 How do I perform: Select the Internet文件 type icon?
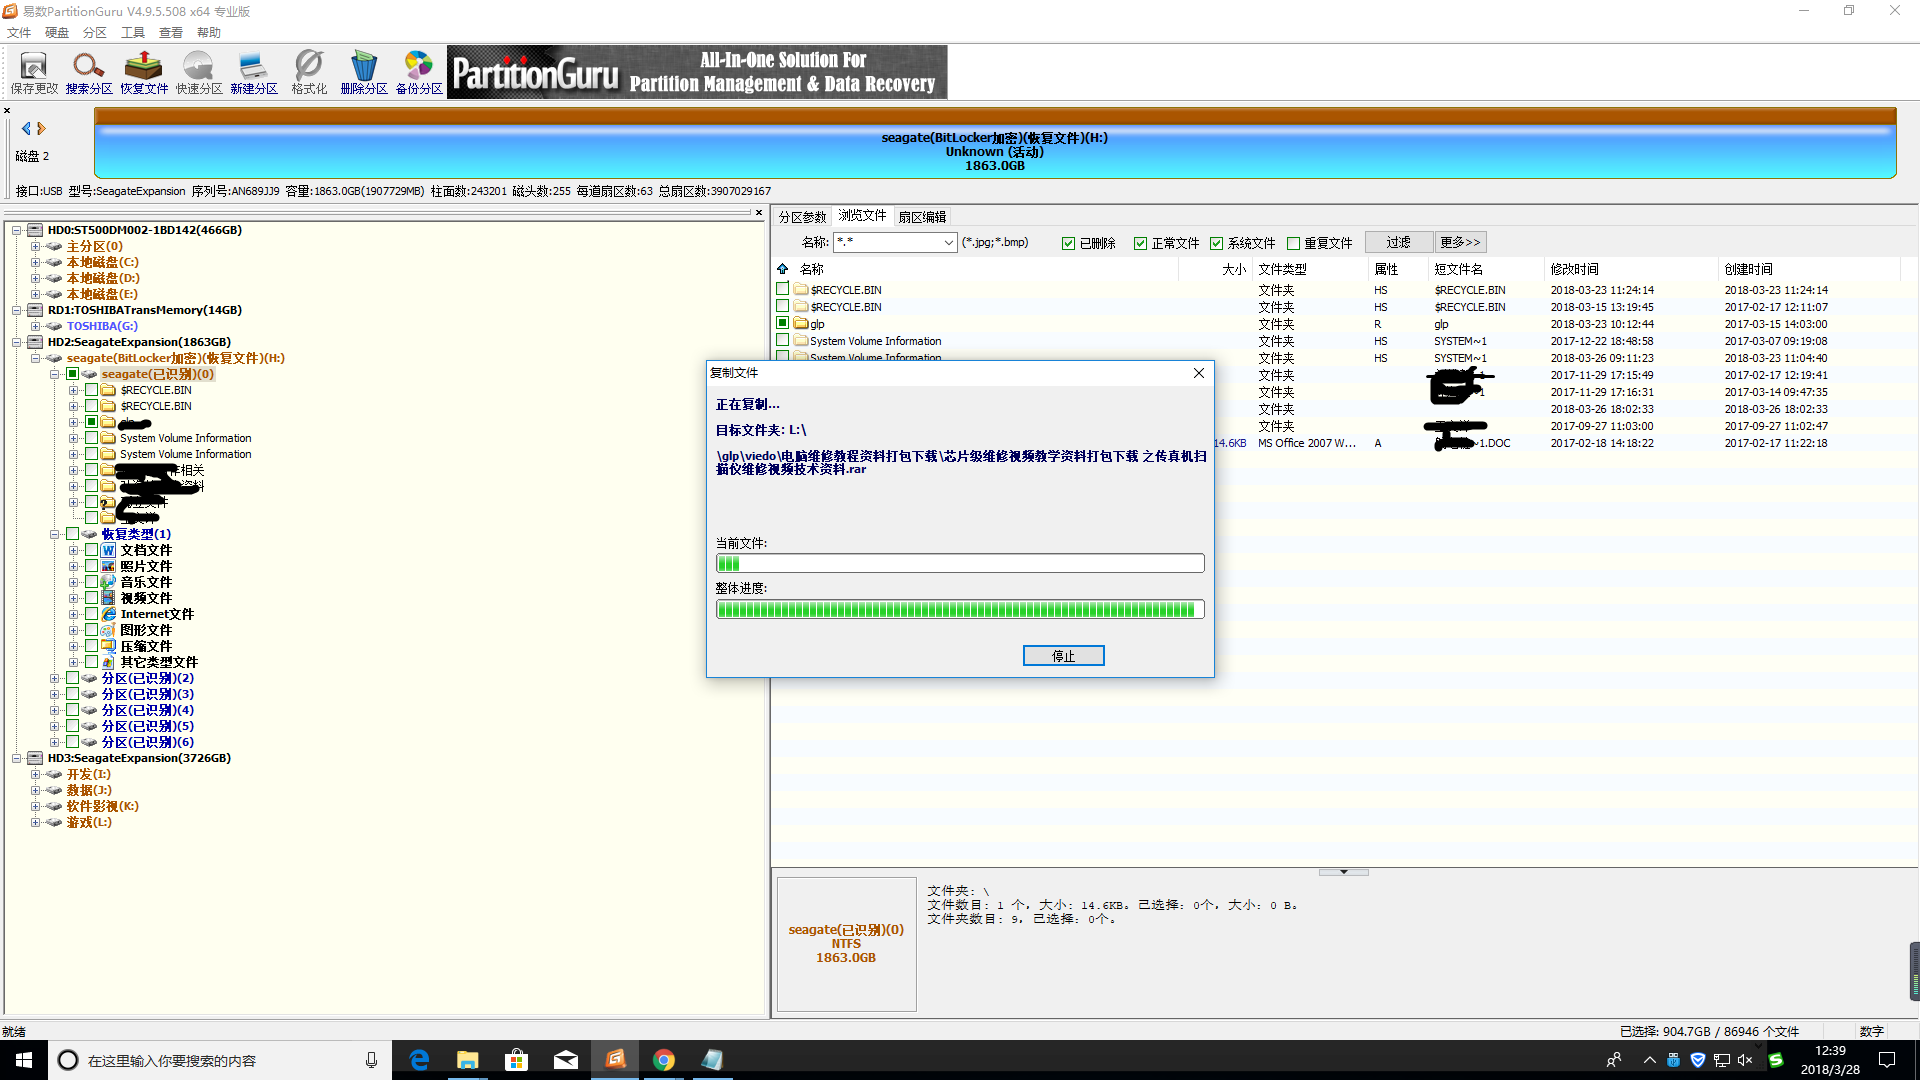coord(108,614)
